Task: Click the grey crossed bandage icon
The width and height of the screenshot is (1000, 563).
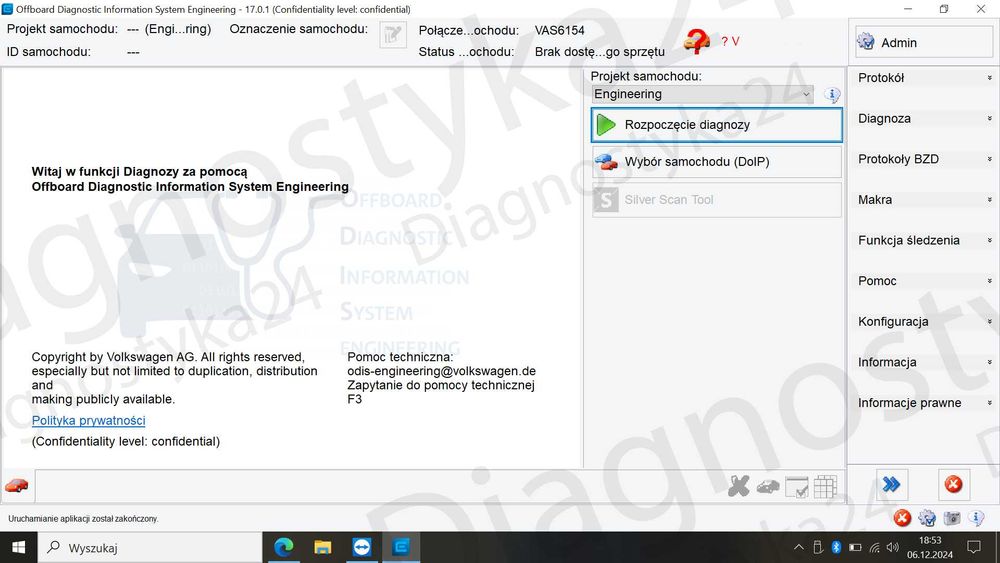Action: click(739, 486)
